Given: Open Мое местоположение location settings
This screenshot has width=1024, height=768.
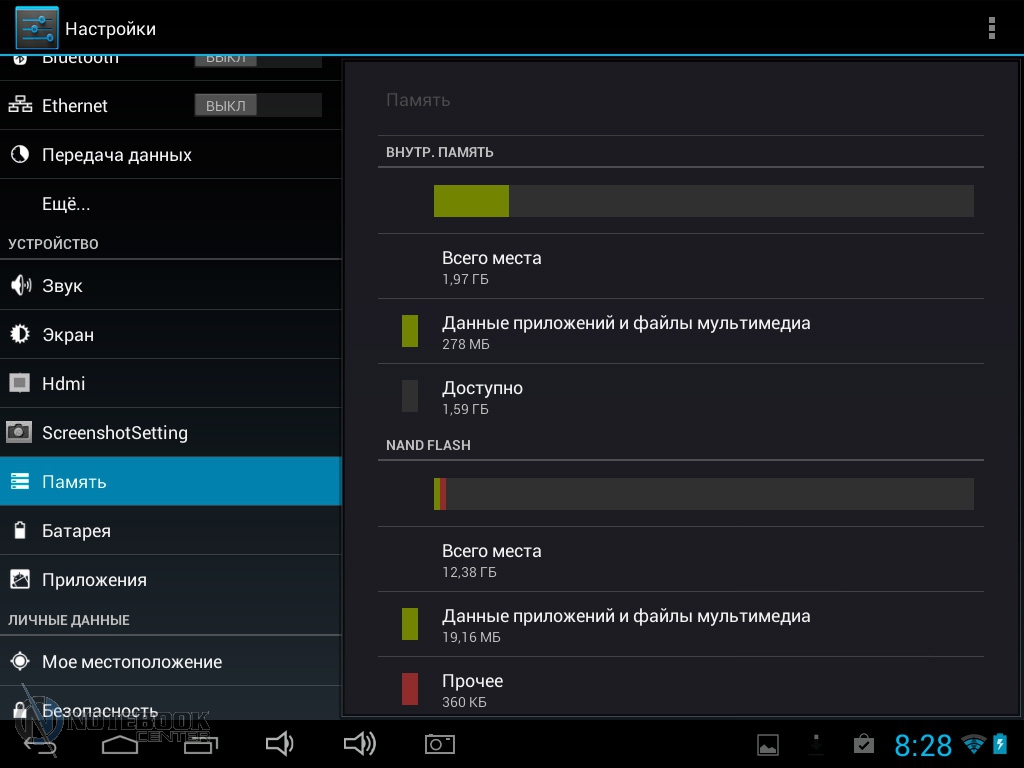Looking at the screenshot, I should click(x=131, y=662).
